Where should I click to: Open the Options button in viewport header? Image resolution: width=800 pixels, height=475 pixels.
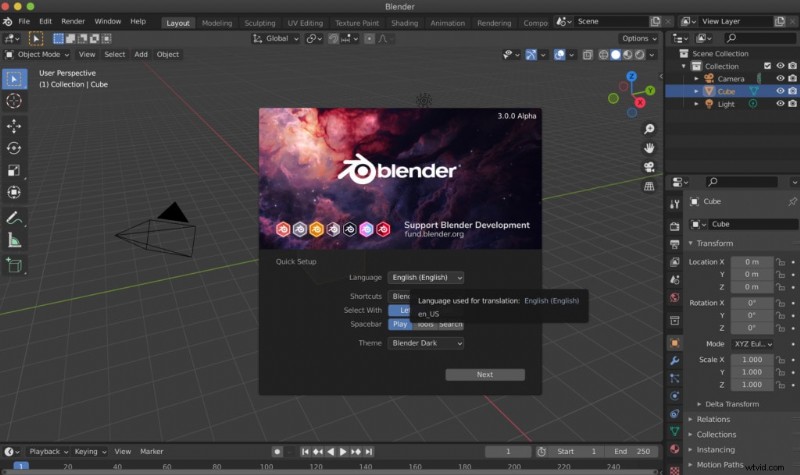click(x=639, y=38)
